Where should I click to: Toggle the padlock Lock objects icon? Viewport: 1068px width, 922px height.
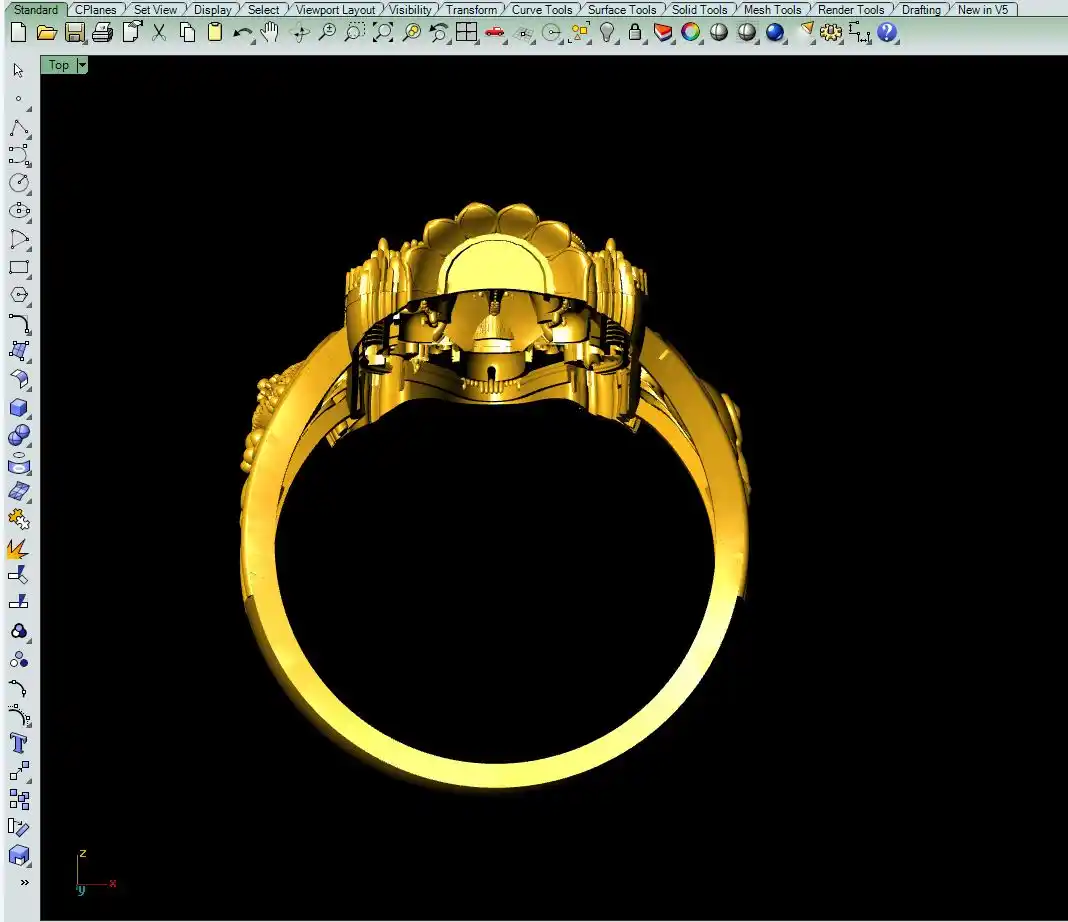coord(635,32)
